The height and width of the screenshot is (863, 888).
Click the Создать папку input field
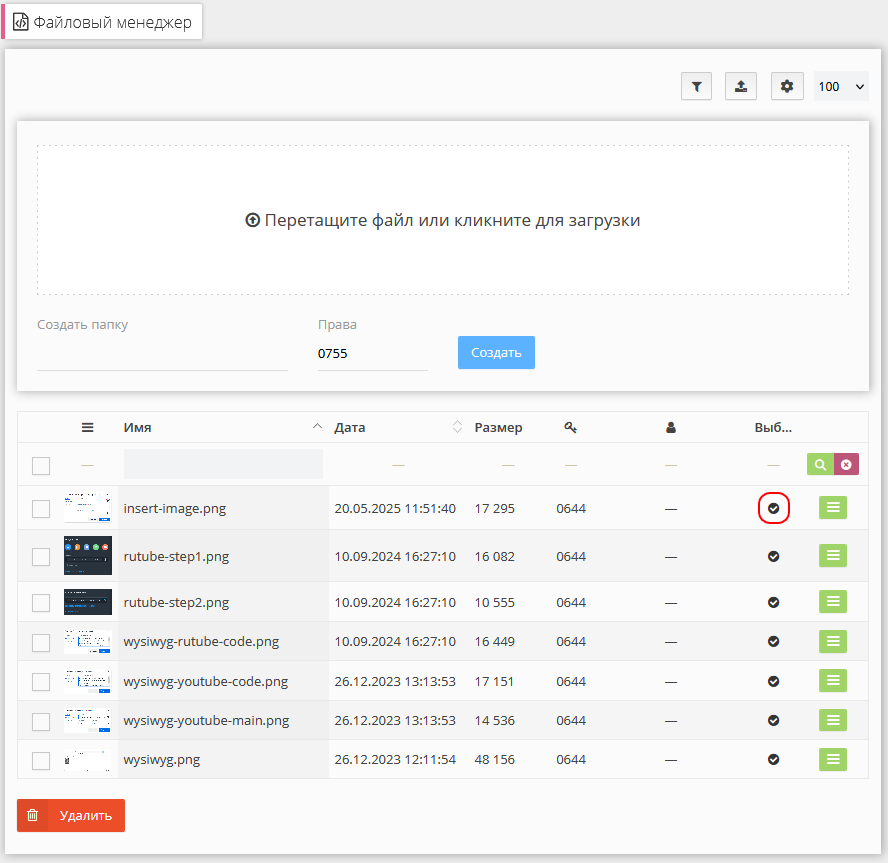[162, 354]
